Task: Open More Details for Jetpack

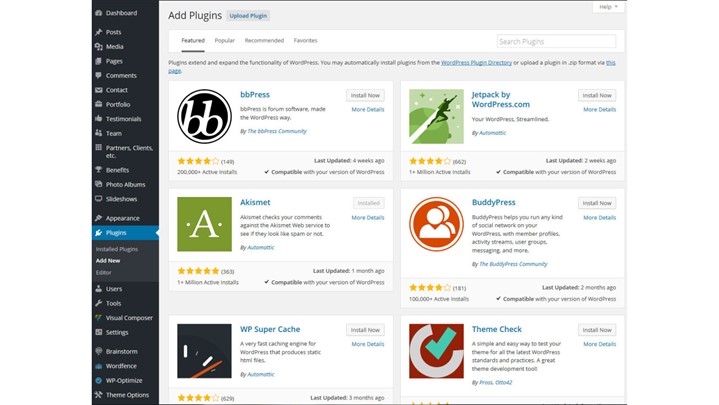Action: click(x=600, y=110)
